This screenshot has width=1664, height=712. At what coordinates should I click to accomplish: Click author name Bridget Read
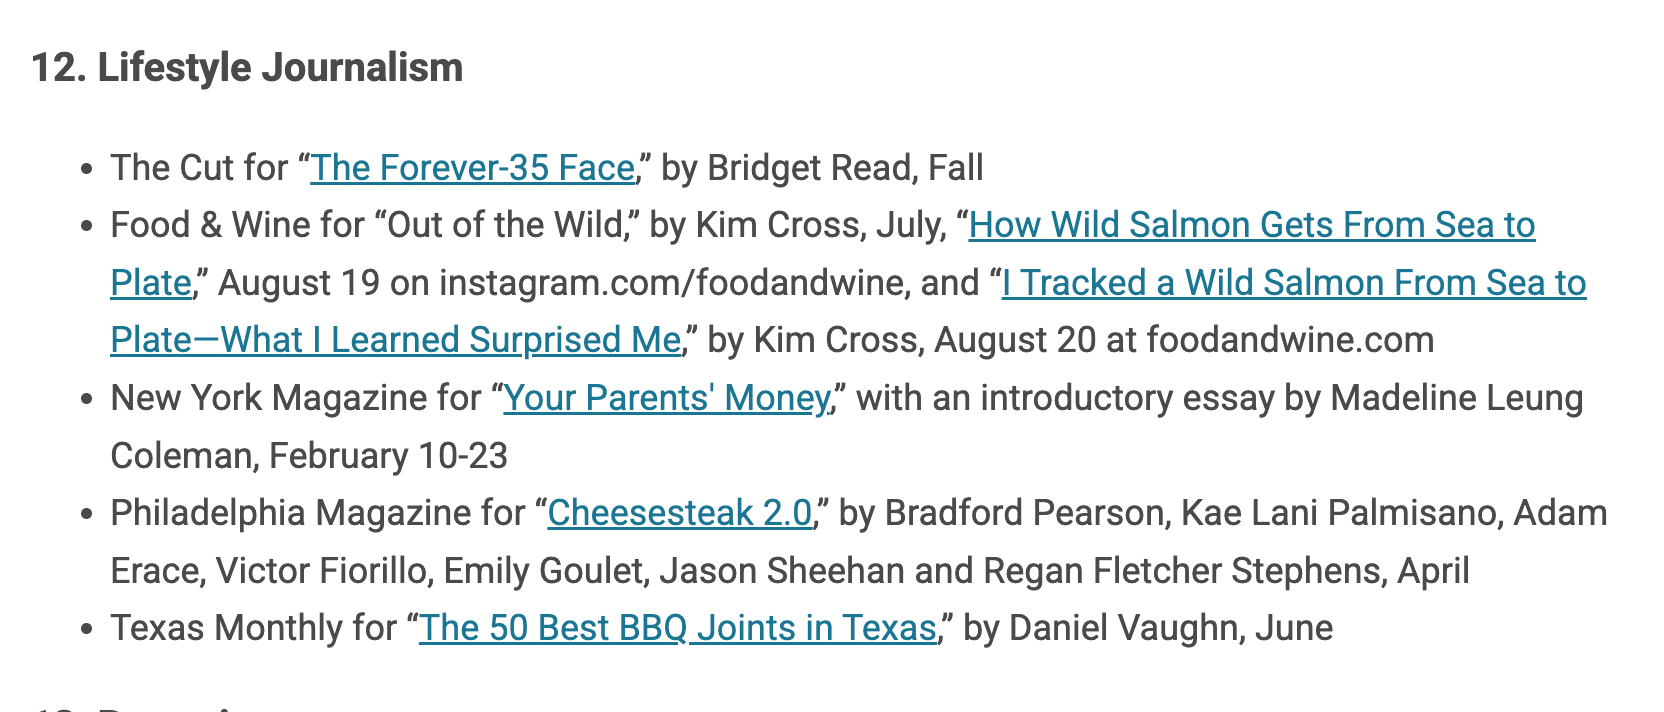click(811, 168)
